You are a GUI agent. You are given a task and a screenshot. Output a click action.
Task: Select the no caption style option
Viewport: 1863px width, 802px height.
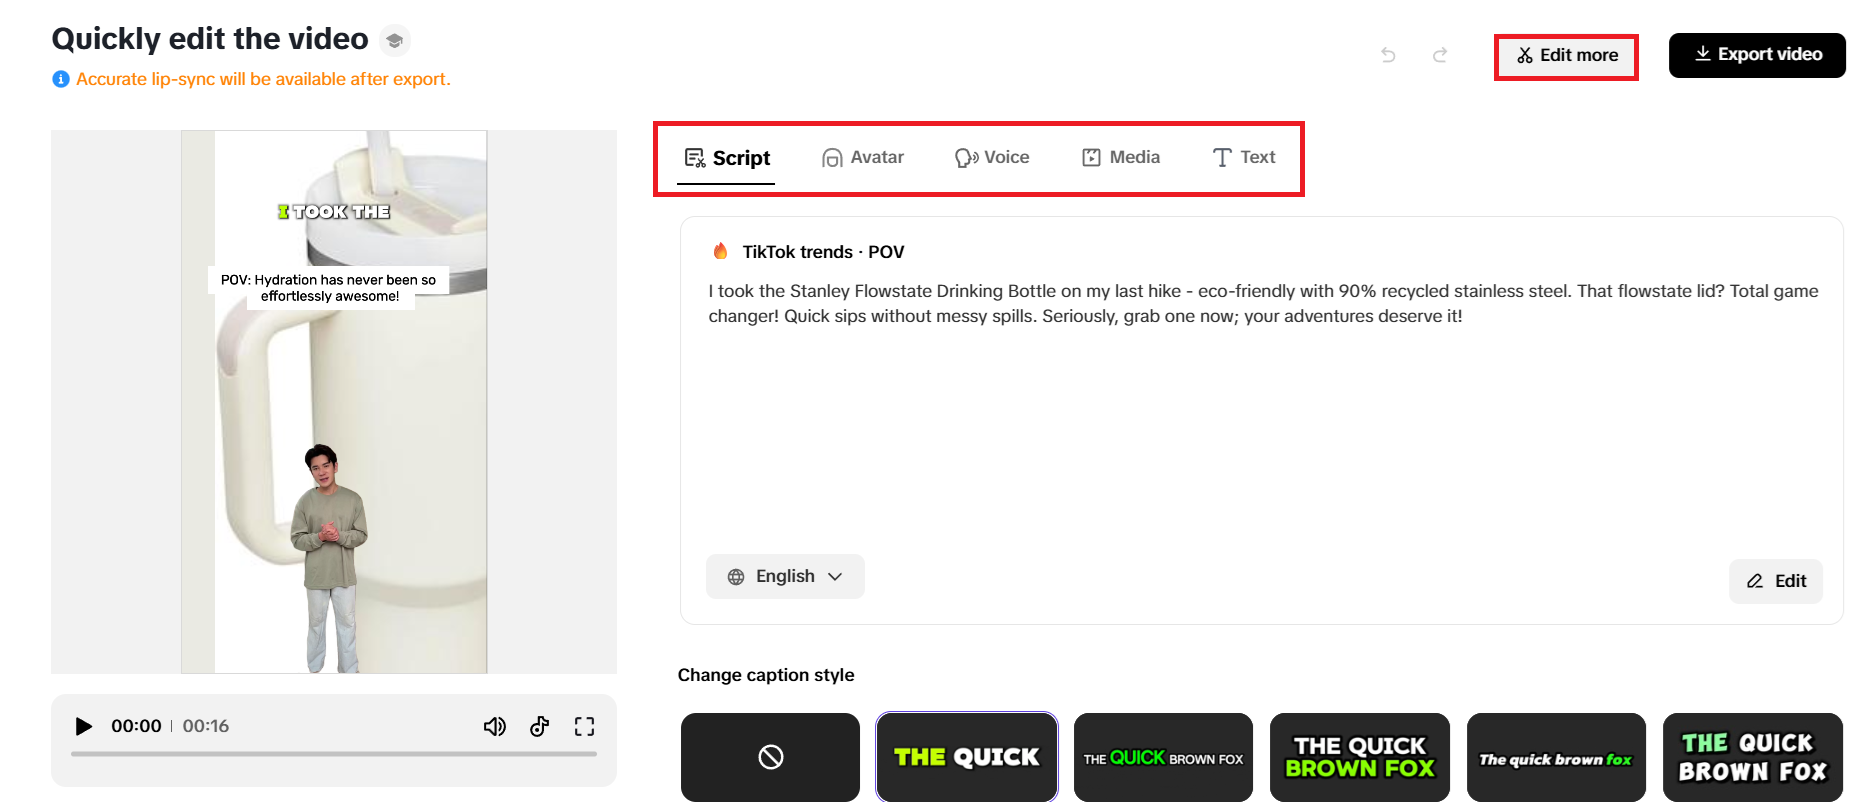click(770, 757)
